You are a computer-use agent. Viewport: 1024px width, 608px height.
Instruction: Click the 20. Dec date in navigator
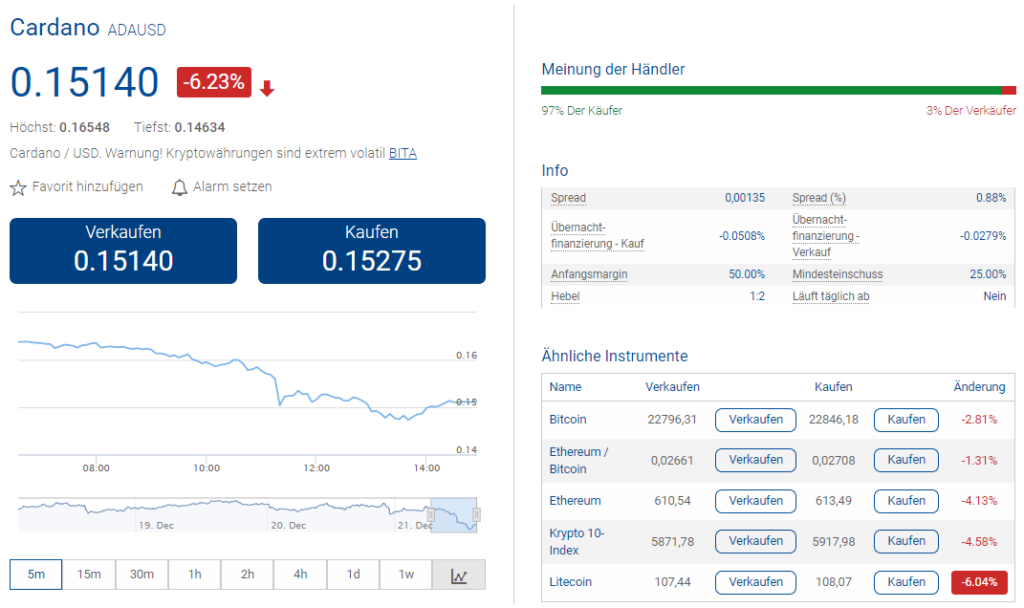coord(288,525)
